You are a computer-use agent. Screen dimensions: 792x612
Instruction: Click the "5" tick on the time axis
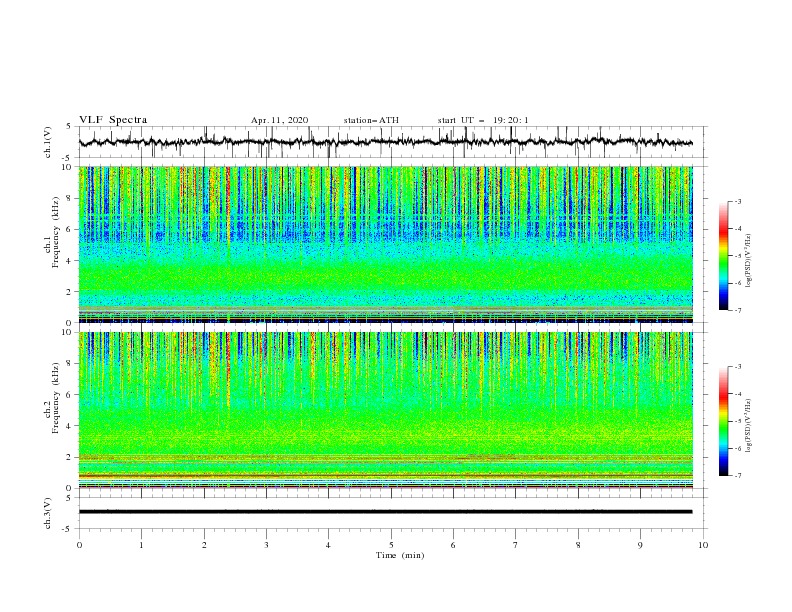click(391, 545)
